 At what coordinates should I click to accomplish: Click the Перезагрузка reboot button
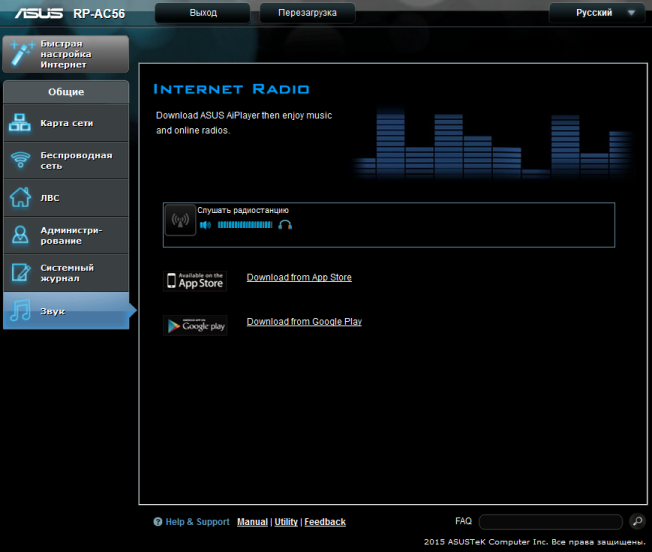point(307,13)
